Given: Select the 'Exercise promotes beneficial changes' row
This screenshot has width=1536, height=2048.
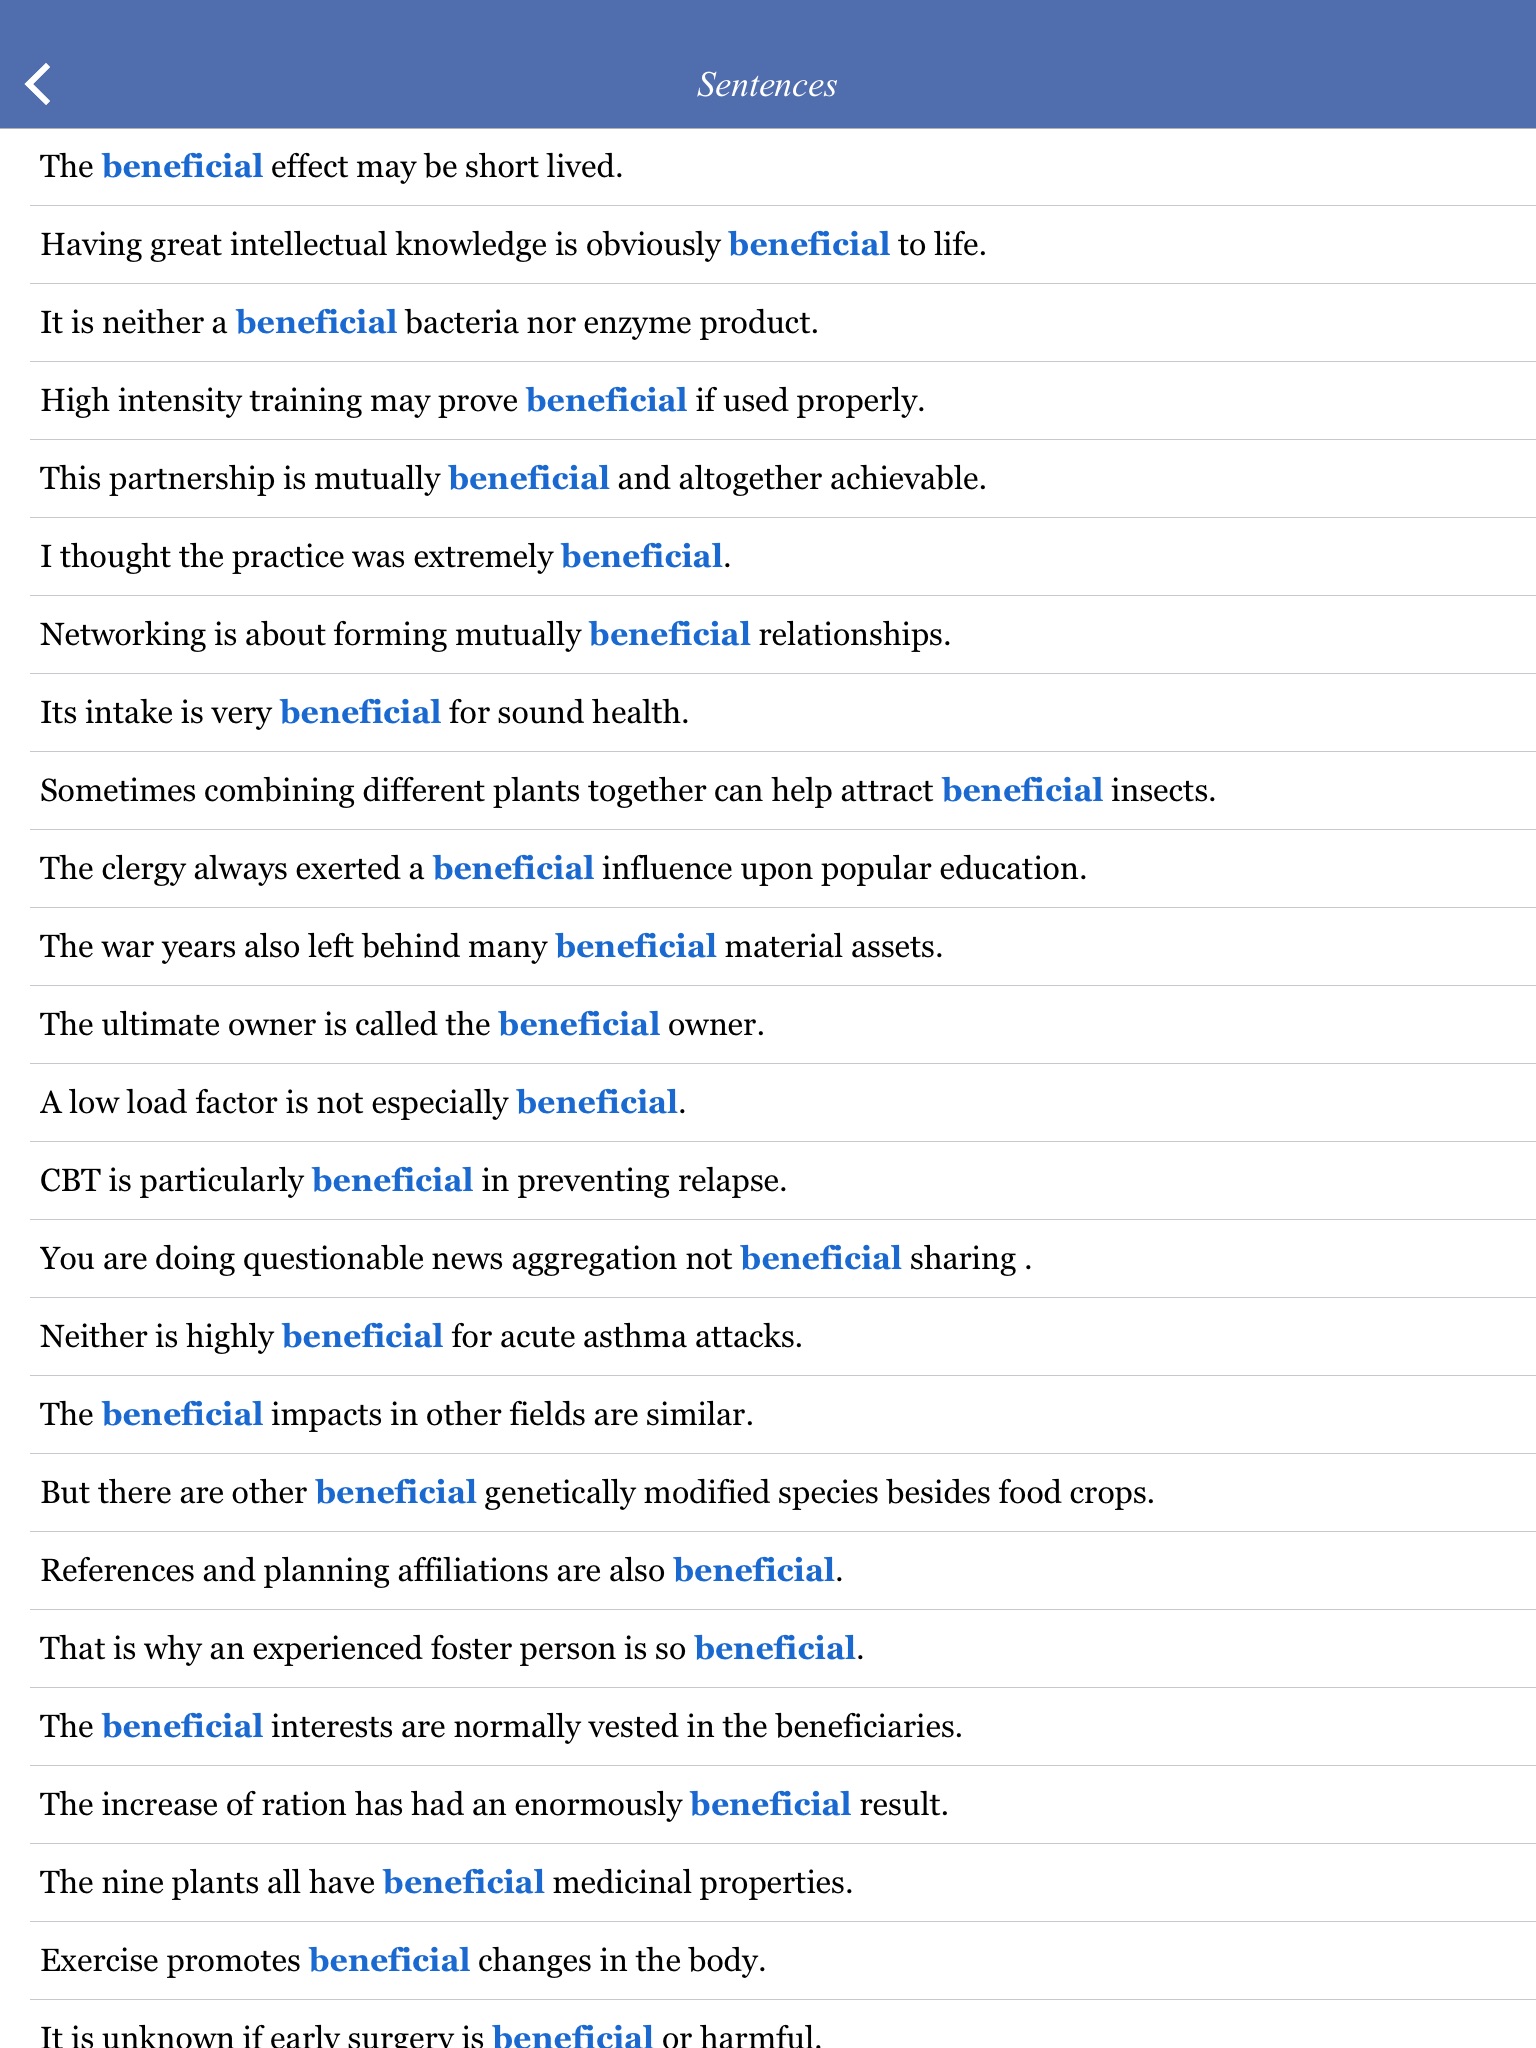Looking at the screenshot, I should pyautogui.click(x=402, y=1961).
